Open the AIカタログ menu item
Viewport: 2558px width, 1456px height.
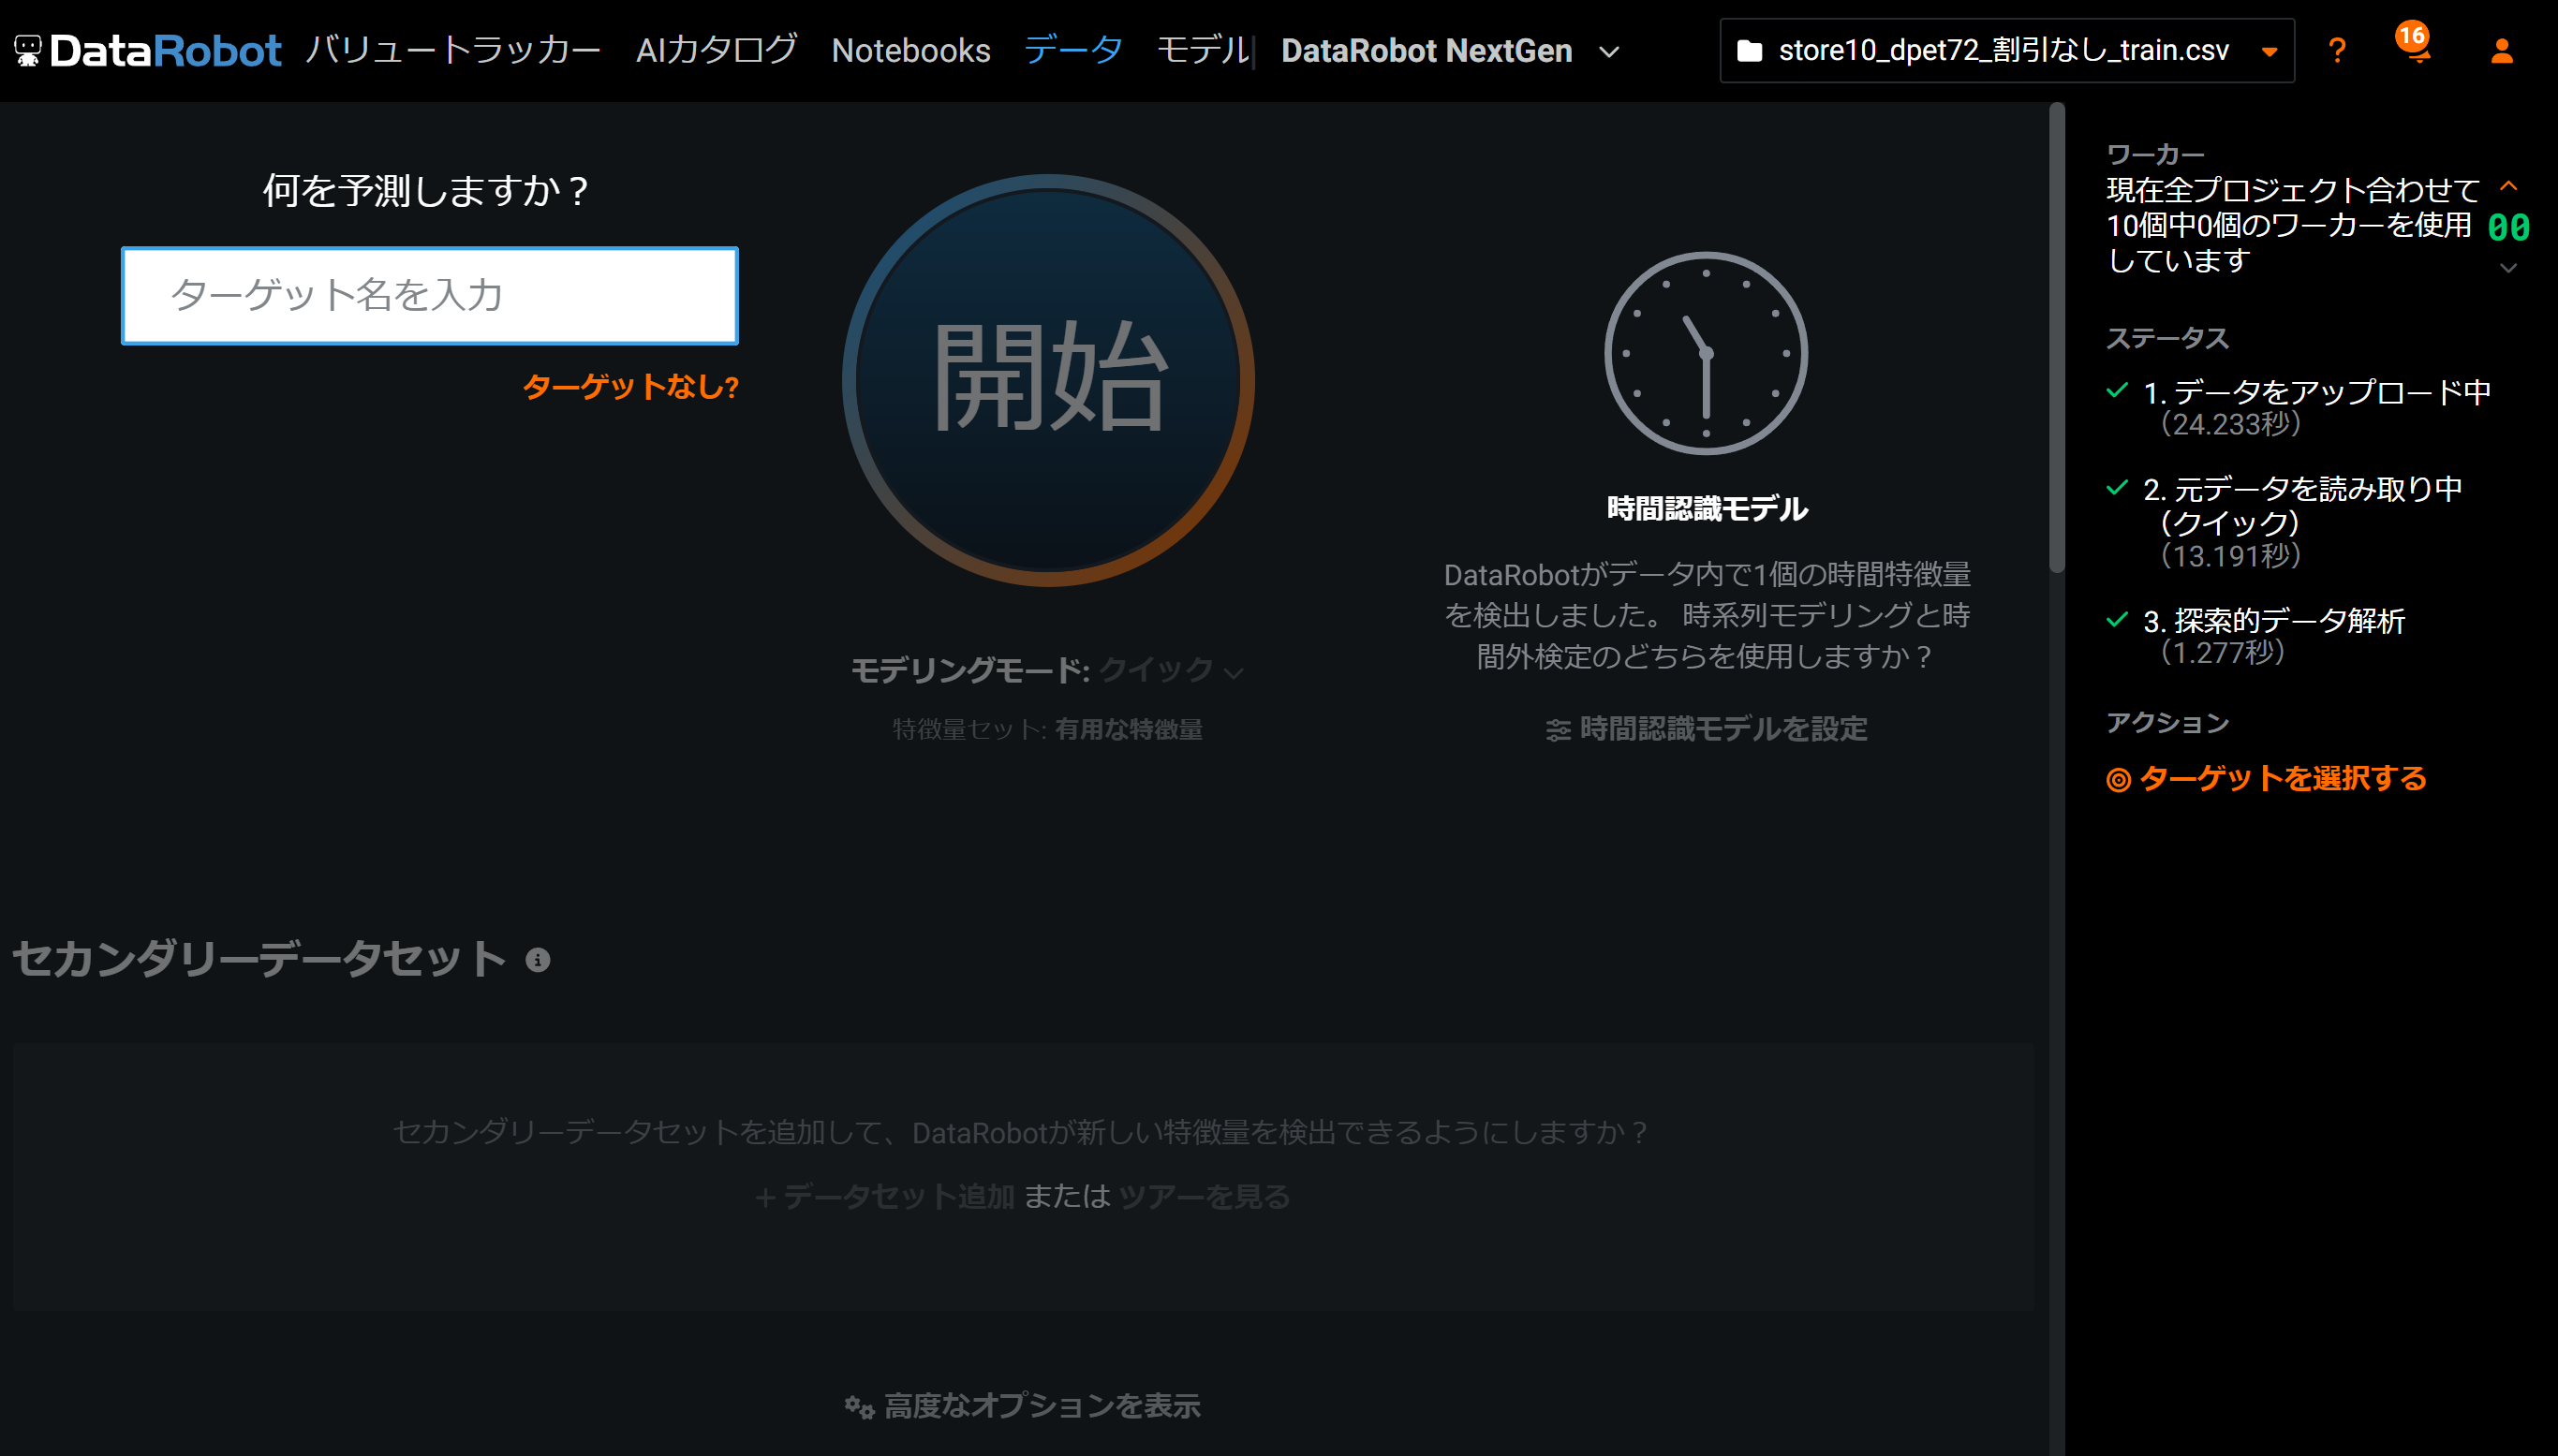tap(716, 50)
